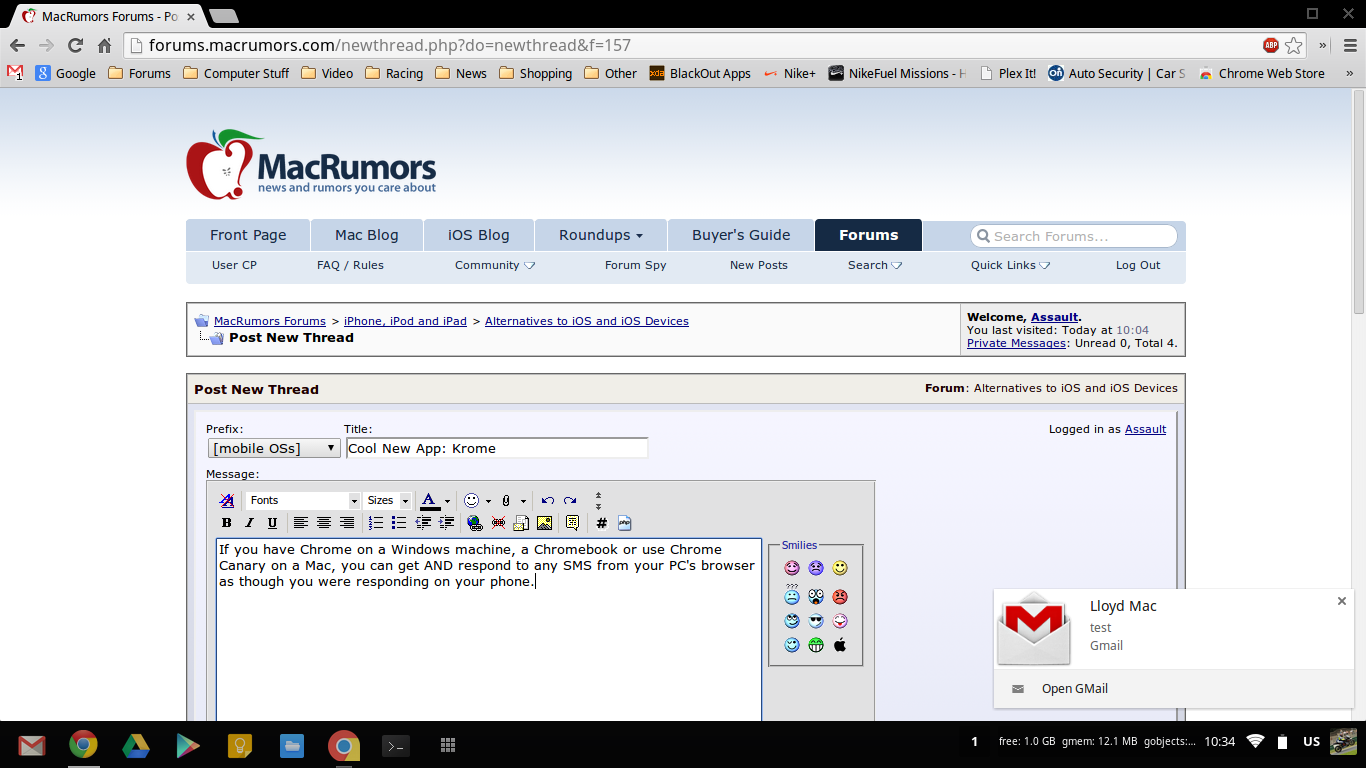
Task: Click the Remove Text Formatting icon
Action: coord(227,500)
